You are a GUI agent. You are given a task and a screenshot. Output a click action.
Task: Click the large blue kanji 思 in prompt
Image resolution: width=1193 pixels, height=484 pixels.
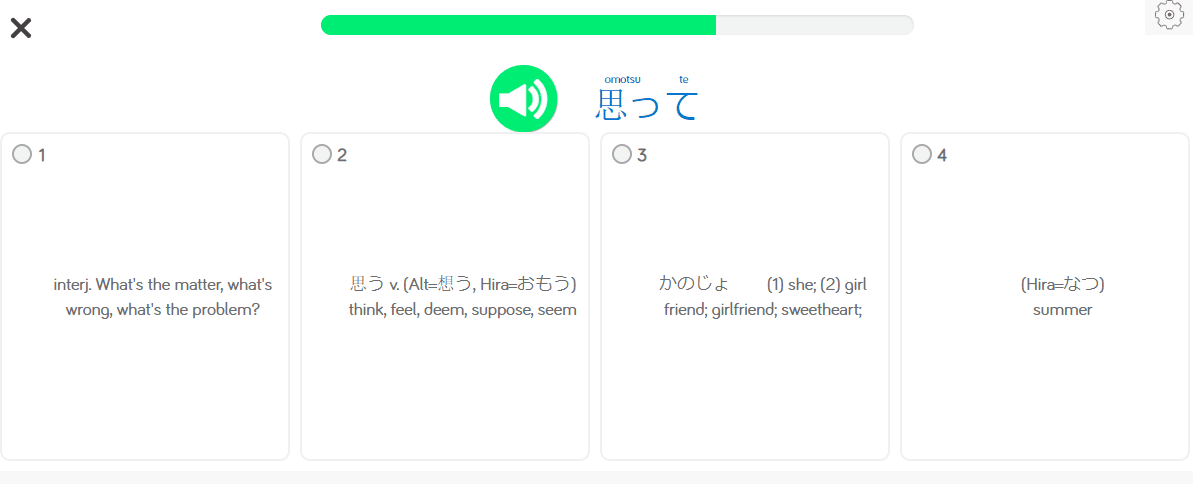point(611,105)
